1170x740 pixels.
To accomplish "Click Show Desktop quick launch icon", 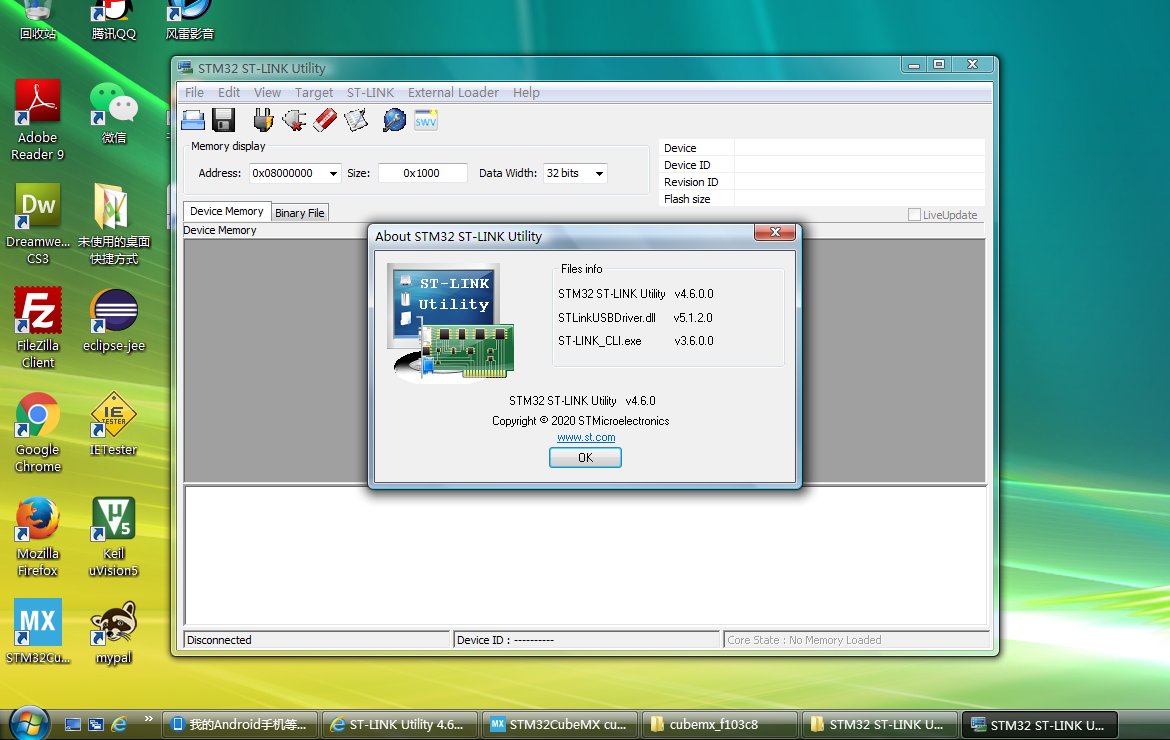I will tap(72, 724).
